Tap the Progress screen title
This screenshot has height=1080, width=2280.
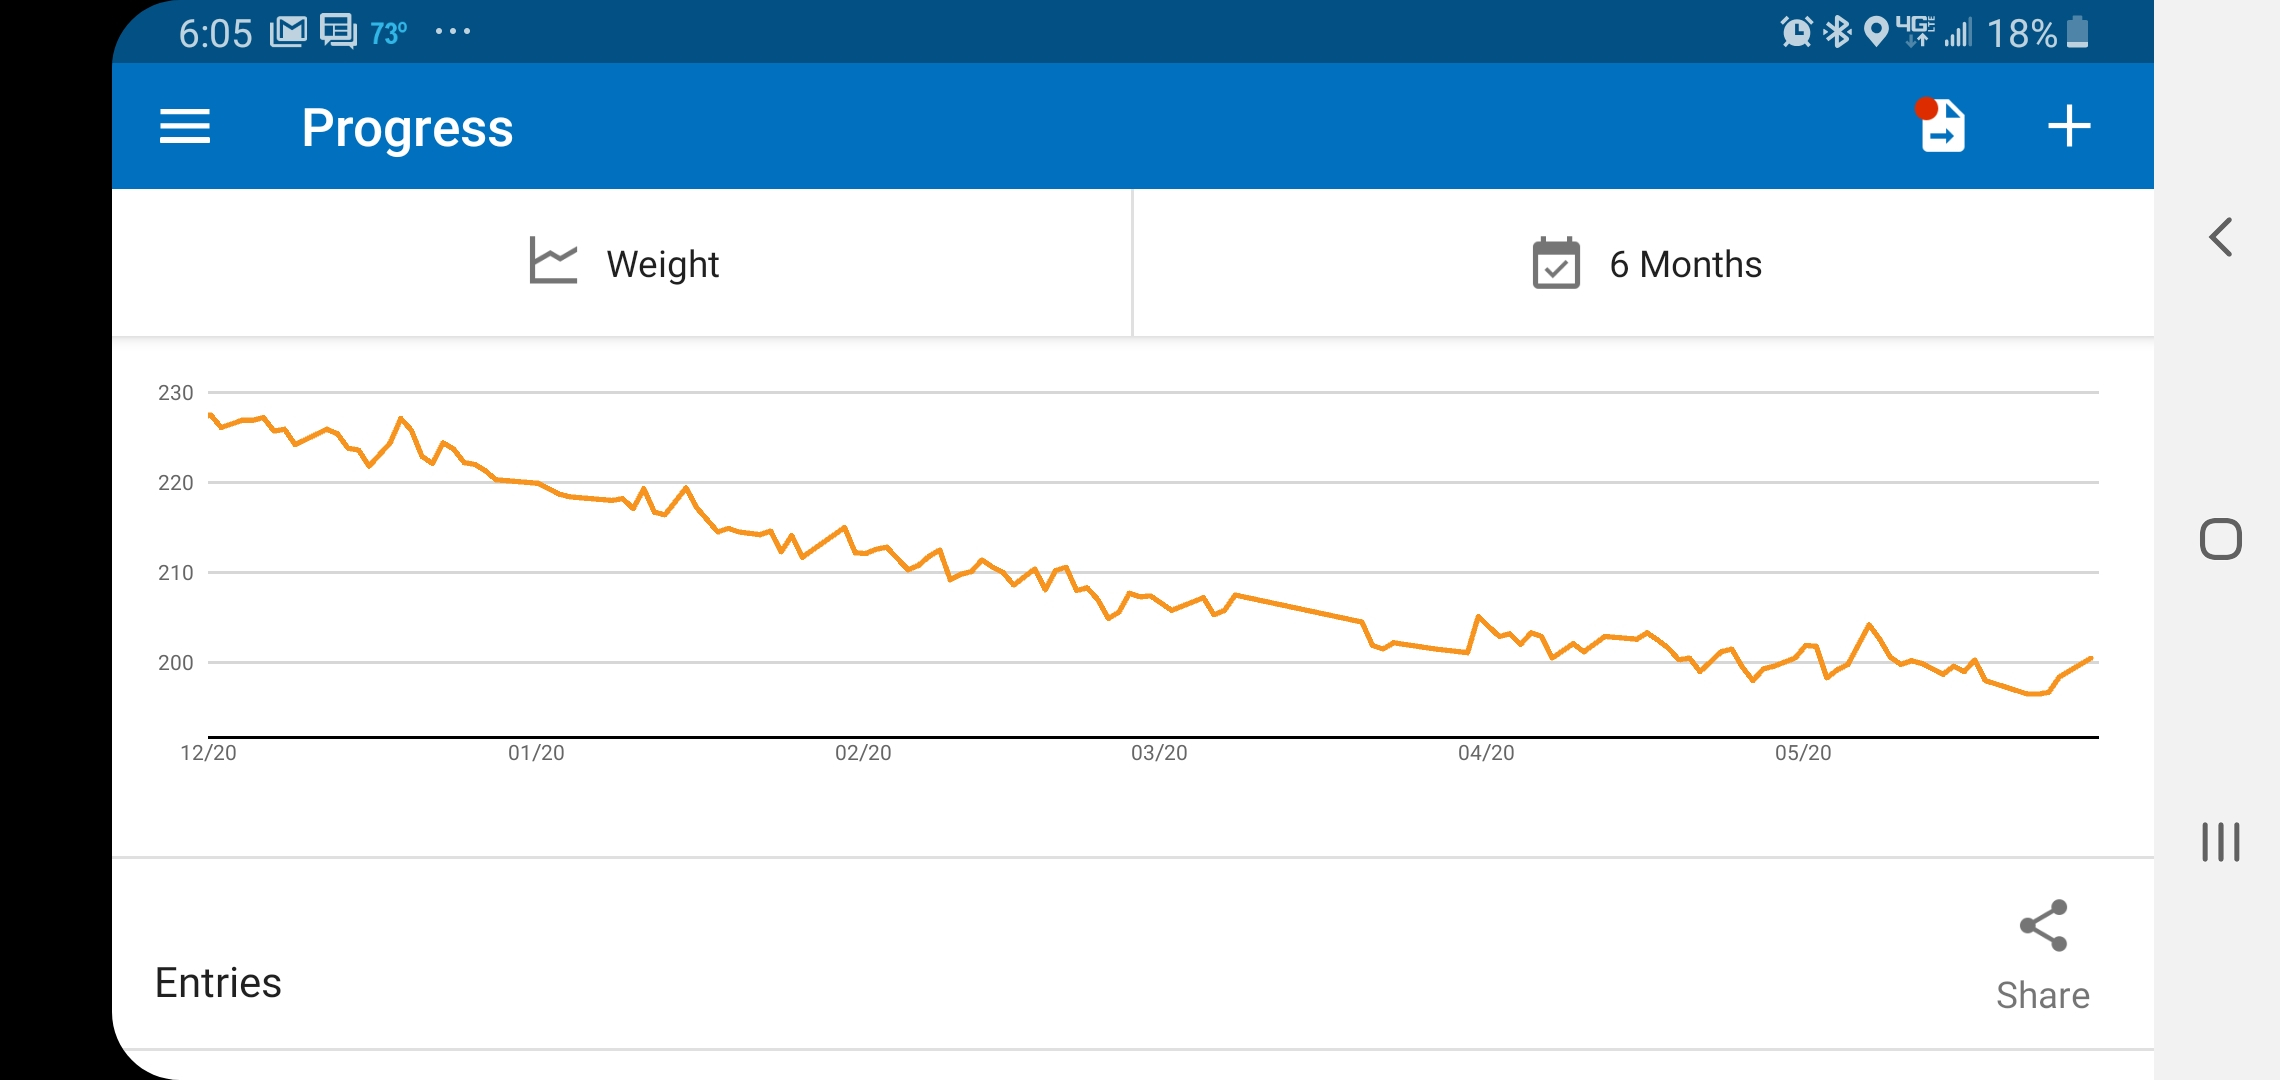click(407, 128)
